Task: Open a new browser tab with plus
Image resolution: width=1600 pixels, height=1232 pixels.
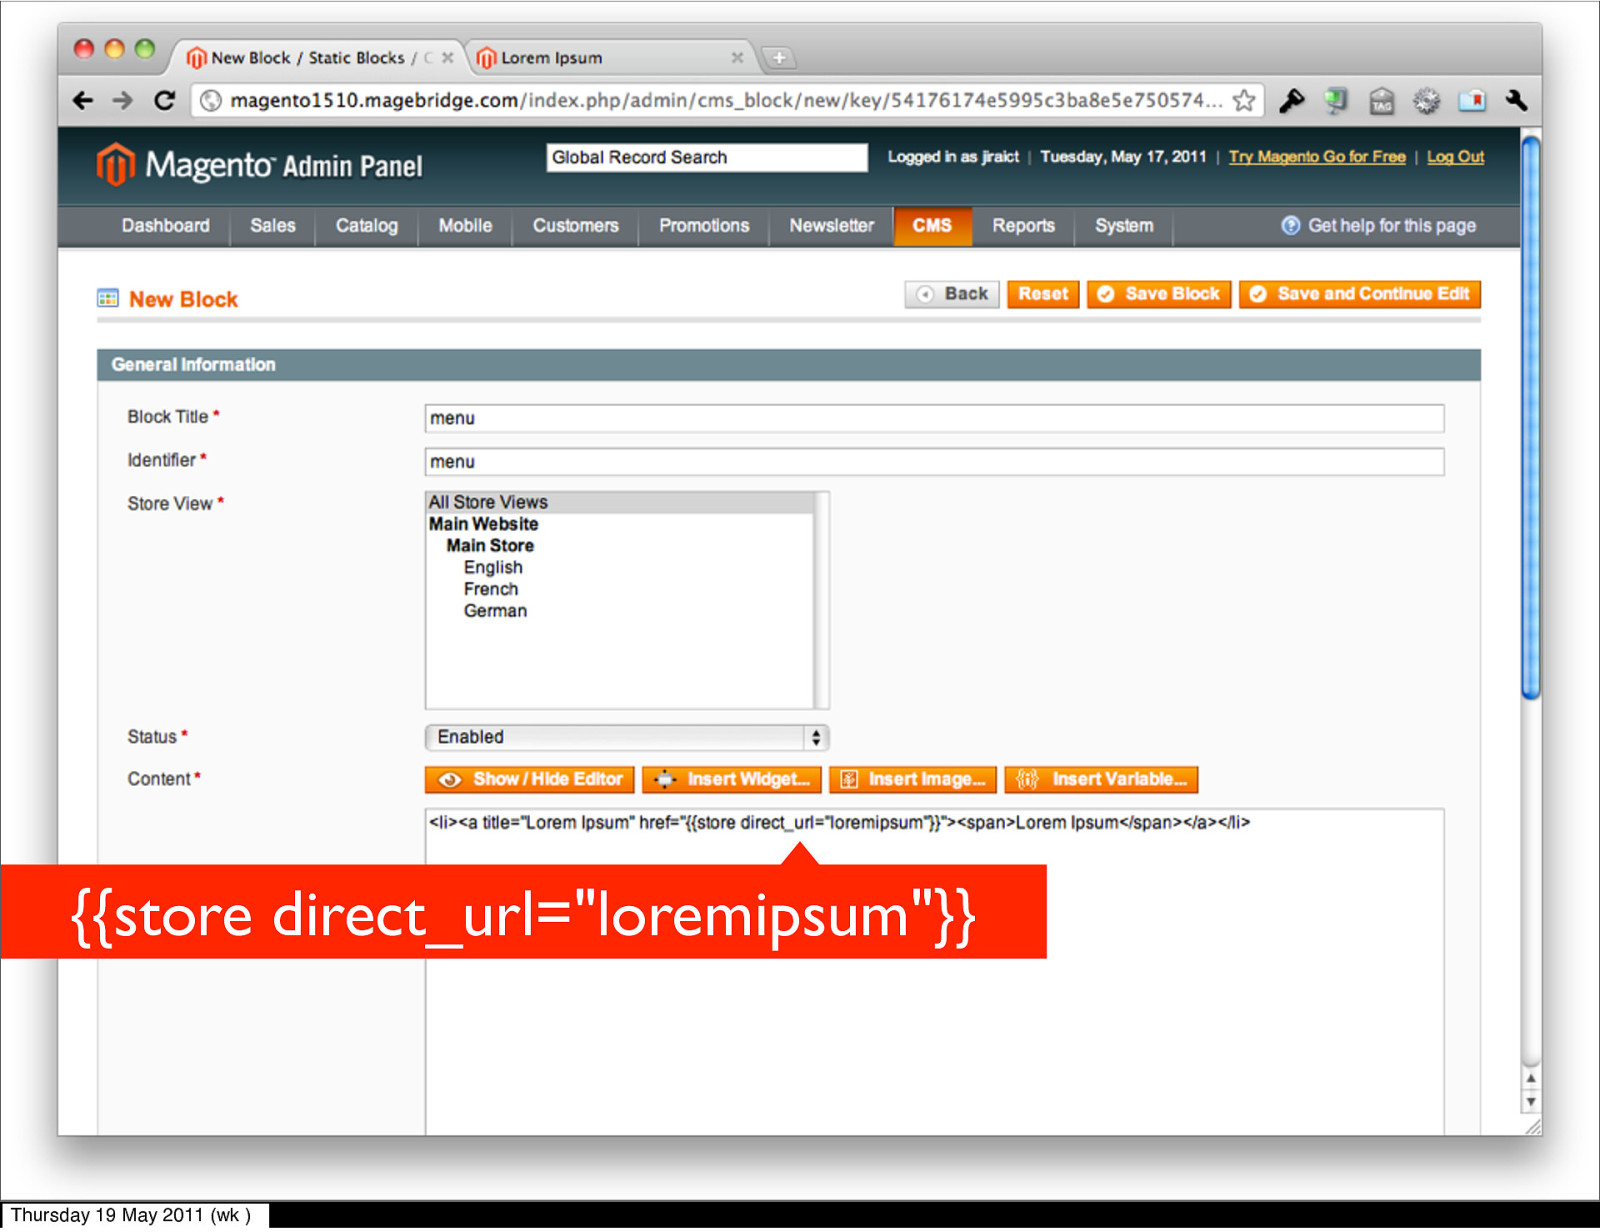Action: [x=779, y=58]
